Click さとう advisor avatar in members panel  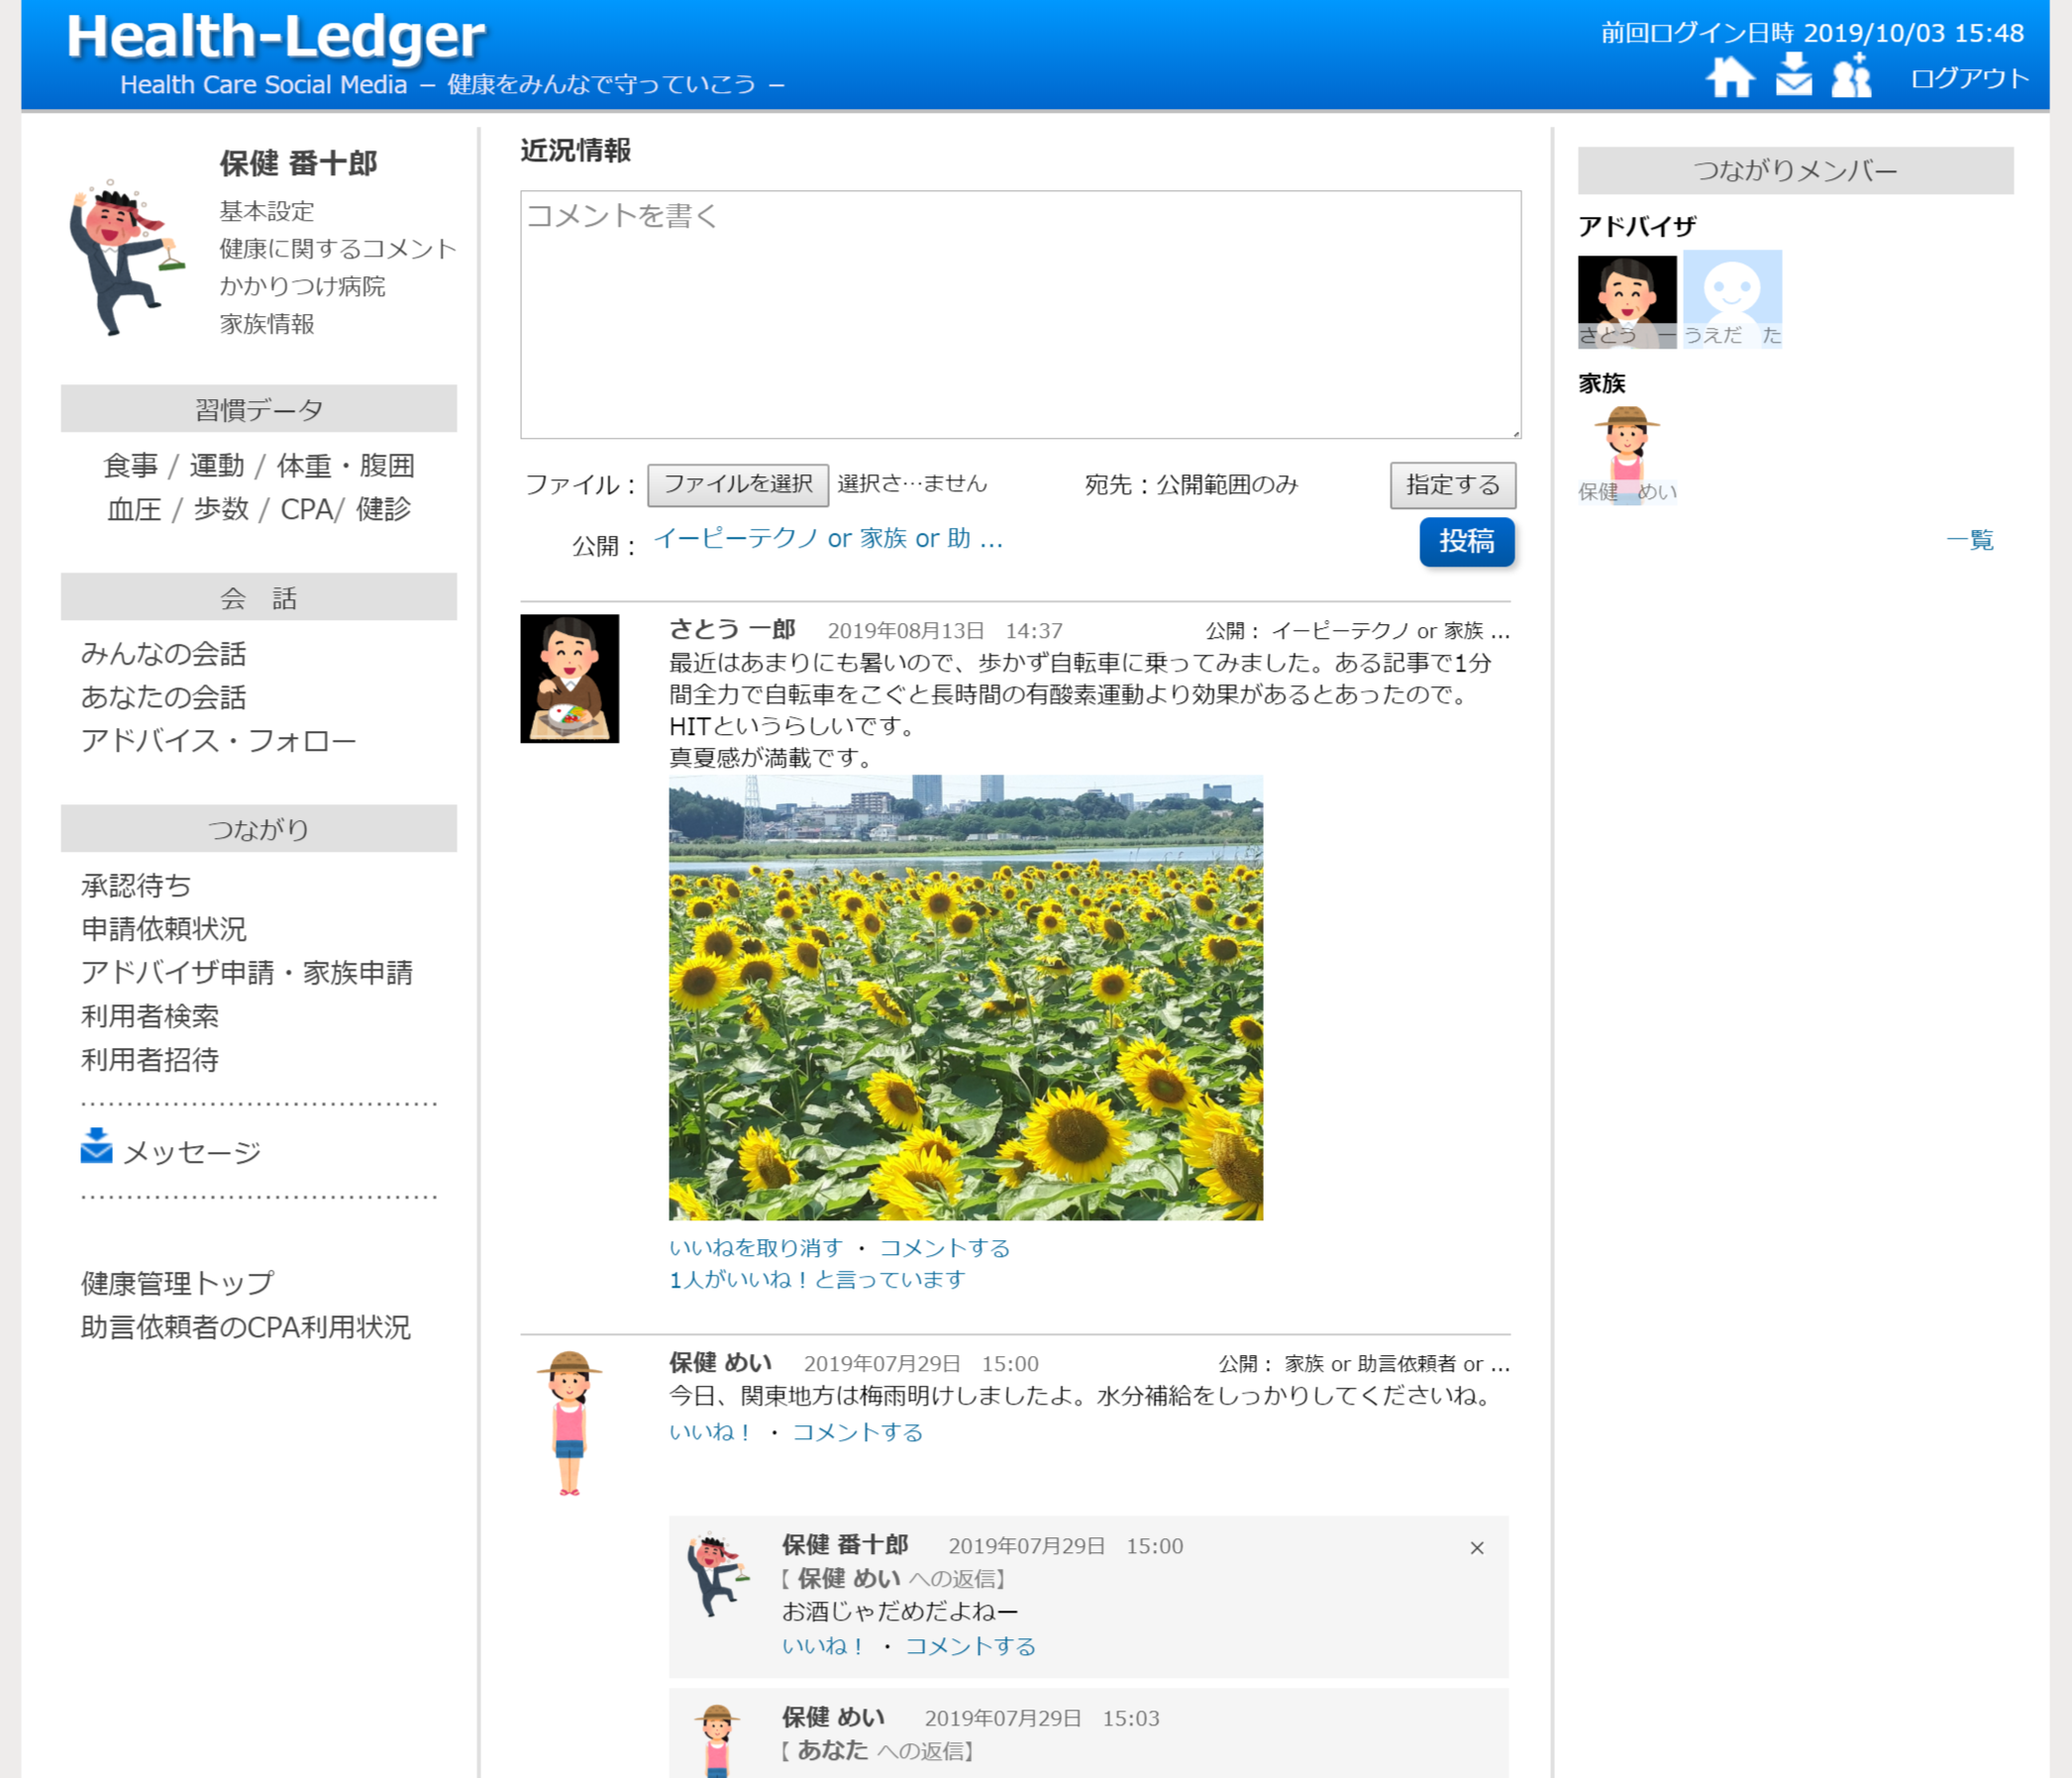pyautogui.click(x=1626, y=300)
